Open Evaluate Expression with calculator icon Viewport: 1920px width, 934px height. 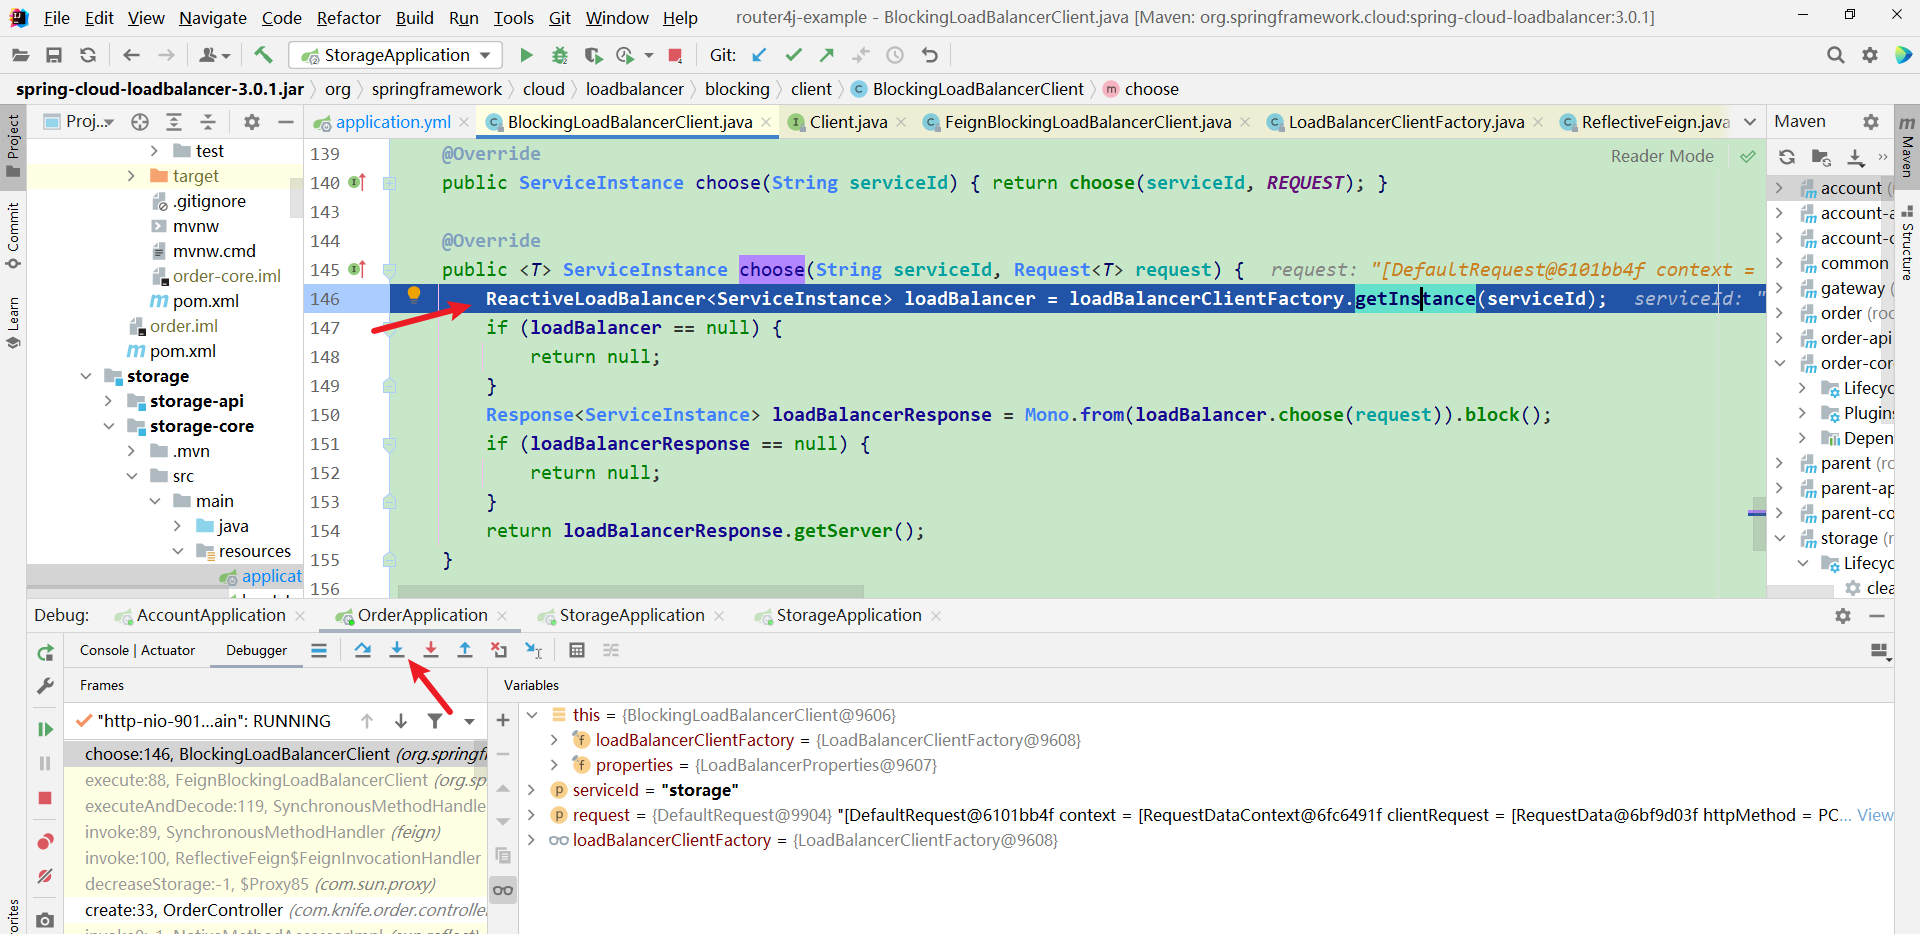[x=577, y=650]
